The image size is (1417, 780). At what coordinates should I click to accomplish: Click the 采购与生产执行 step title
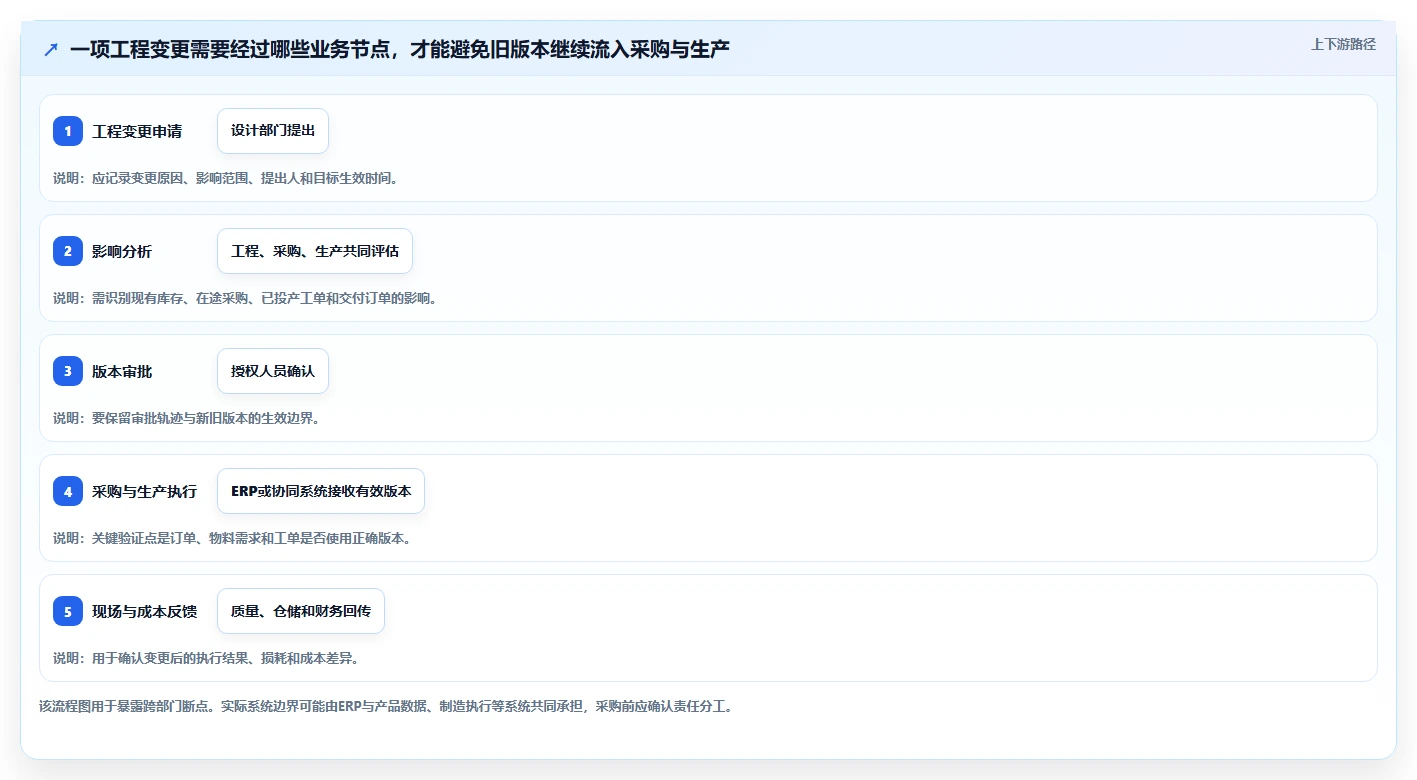click(x=145, y=491)
